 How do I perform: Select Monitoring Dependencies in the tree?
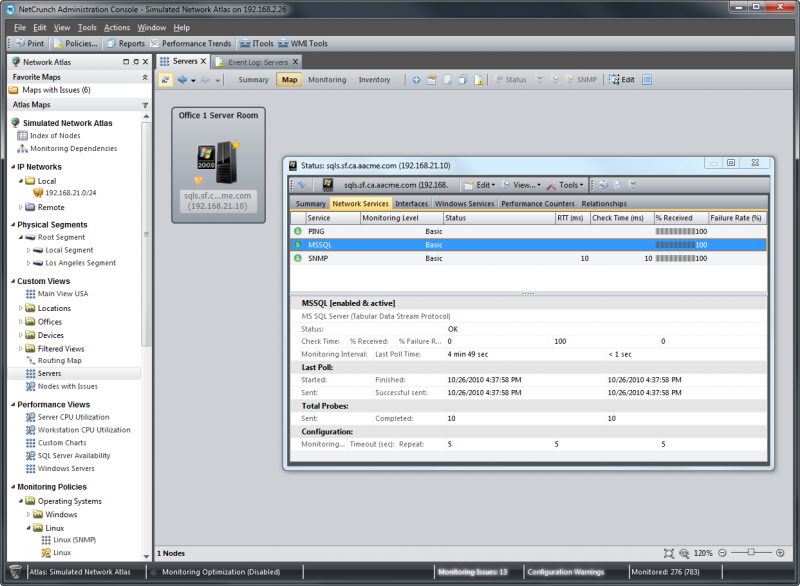coord(73,148)
